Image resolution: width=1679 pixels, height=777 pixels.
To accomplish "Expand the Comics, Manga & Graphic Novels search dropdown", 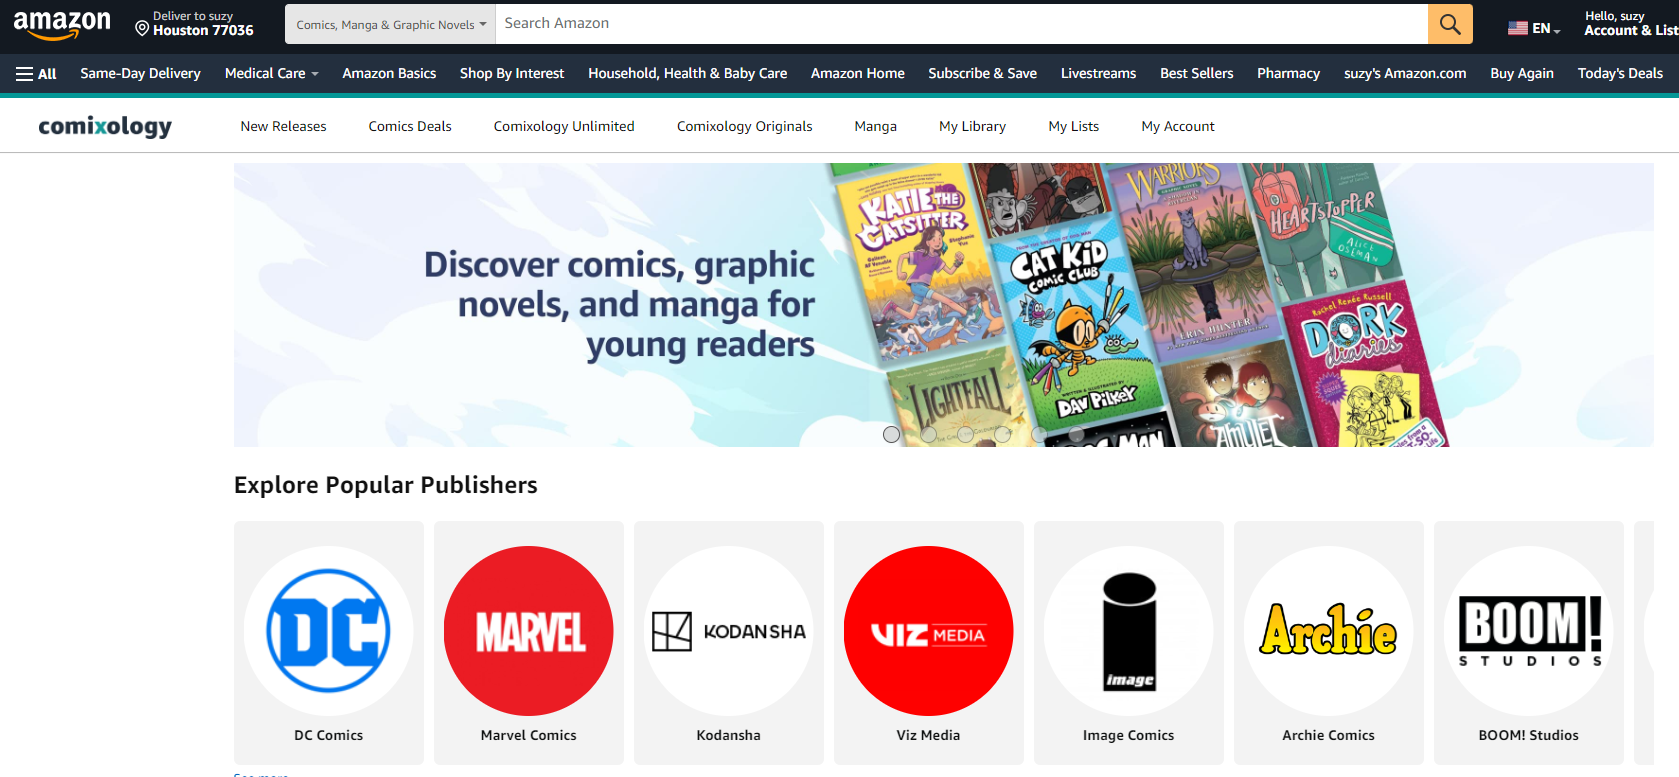I will coord(391,24).
